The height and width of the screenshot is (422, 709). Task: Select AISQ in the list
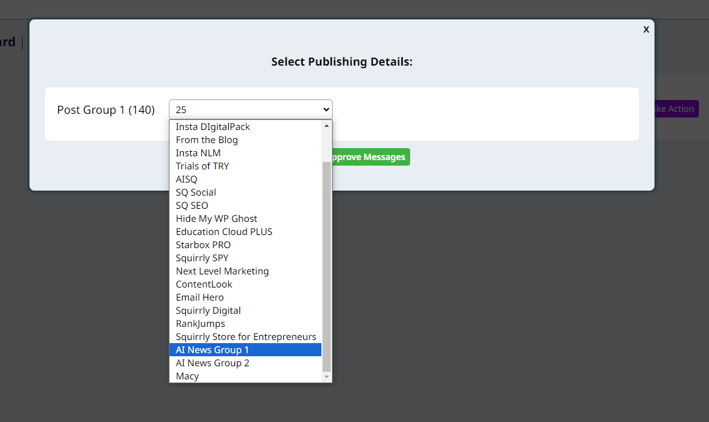187,179
